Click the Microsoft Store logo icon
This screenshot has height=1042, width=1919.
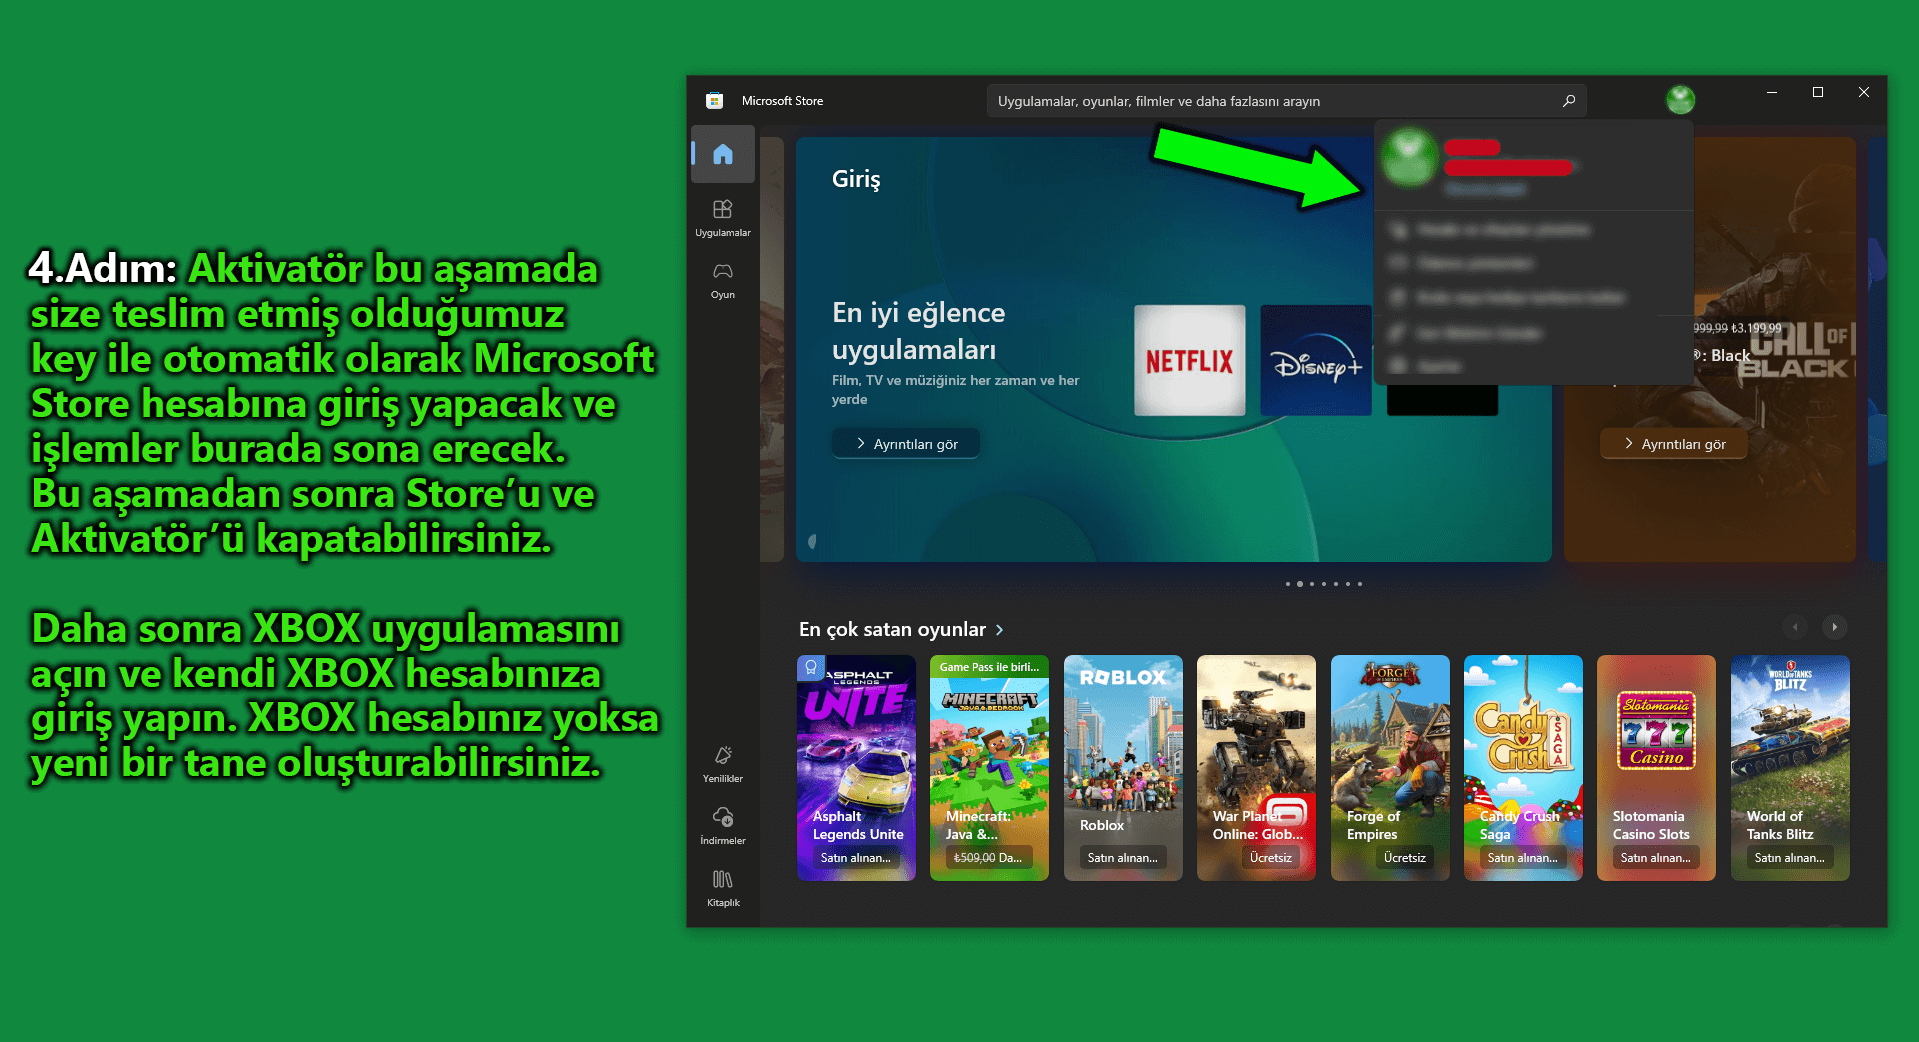click(x=714, y=101)
